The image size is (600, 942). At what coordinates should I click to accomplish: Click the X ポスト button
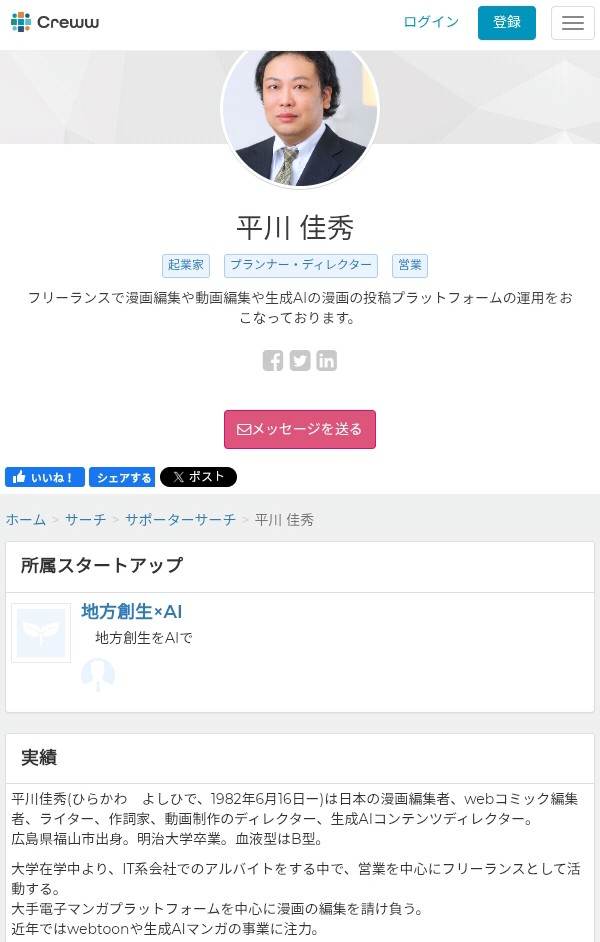[198, 477]
